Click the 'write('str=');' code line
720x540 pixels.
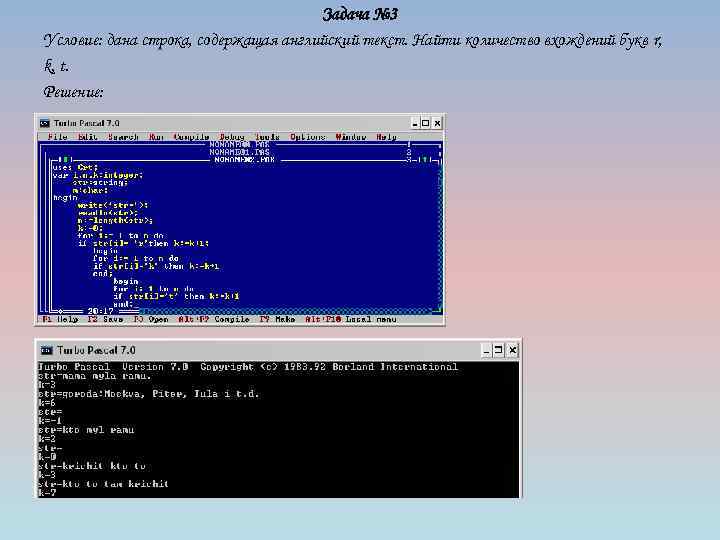[113, 205]
